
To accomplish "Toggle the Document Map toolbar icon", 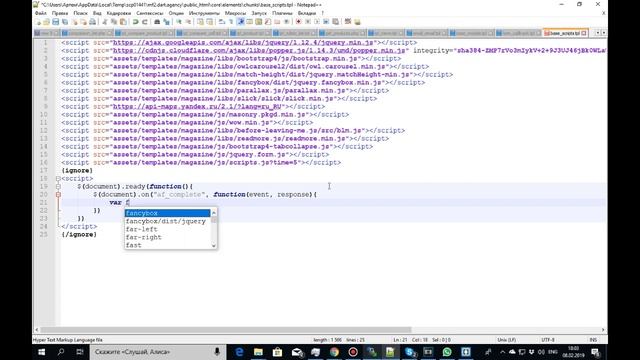I will tap(259, 22).
